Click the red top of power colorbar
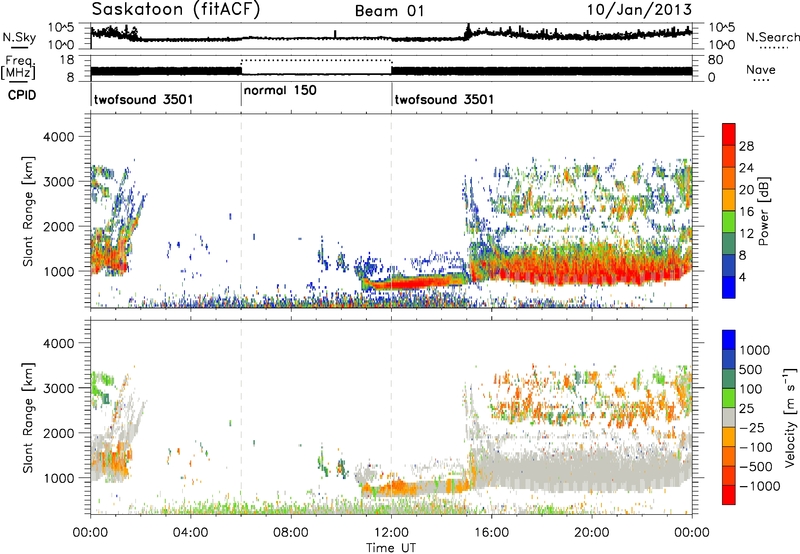 coord(729,134)
